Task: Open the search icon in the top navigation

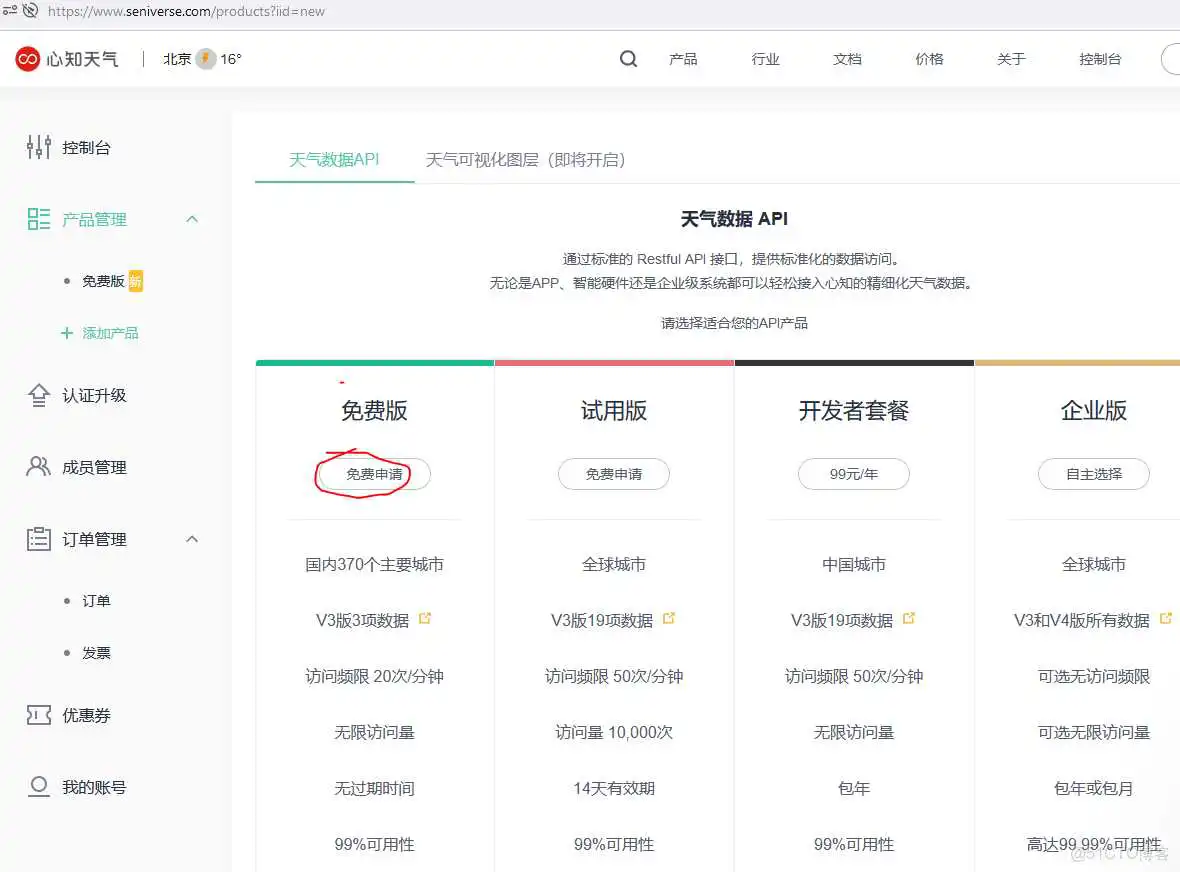Action: click(628, 59)
